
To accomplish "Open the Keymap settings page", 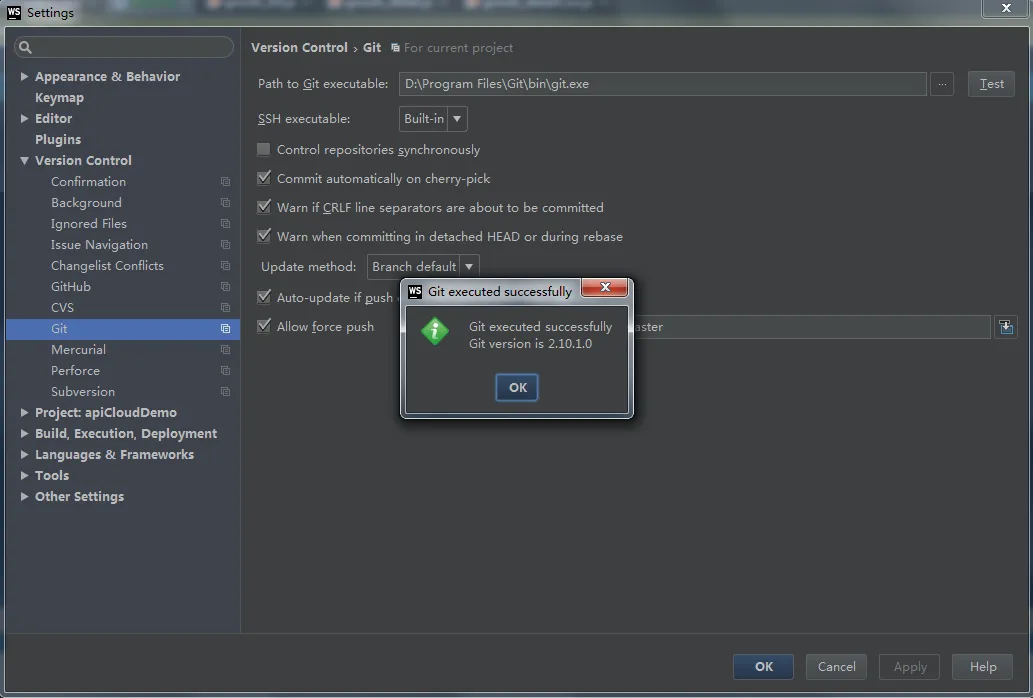I will pyautogui.click(x=59, y=97).
